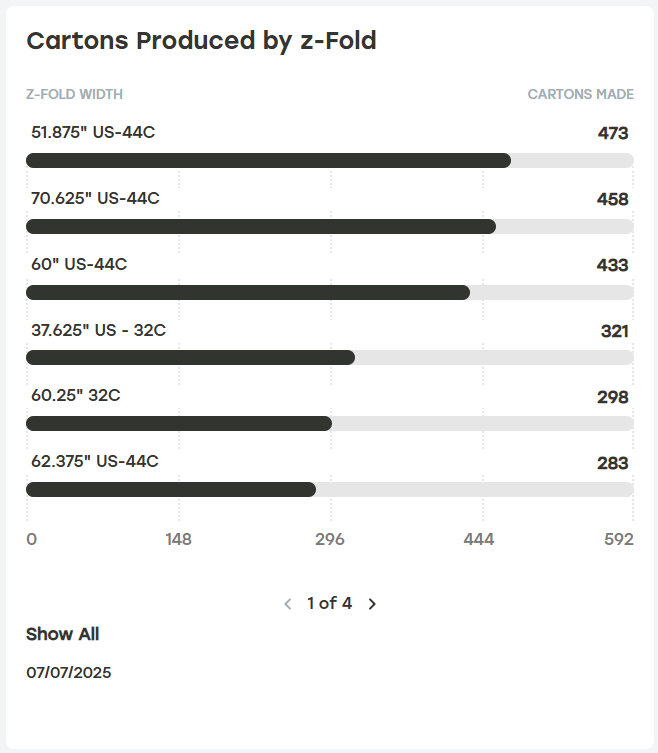Select the 60" US-44C row label
The width and height of the screenshot is (658, 753).
[x=79, y=264]
